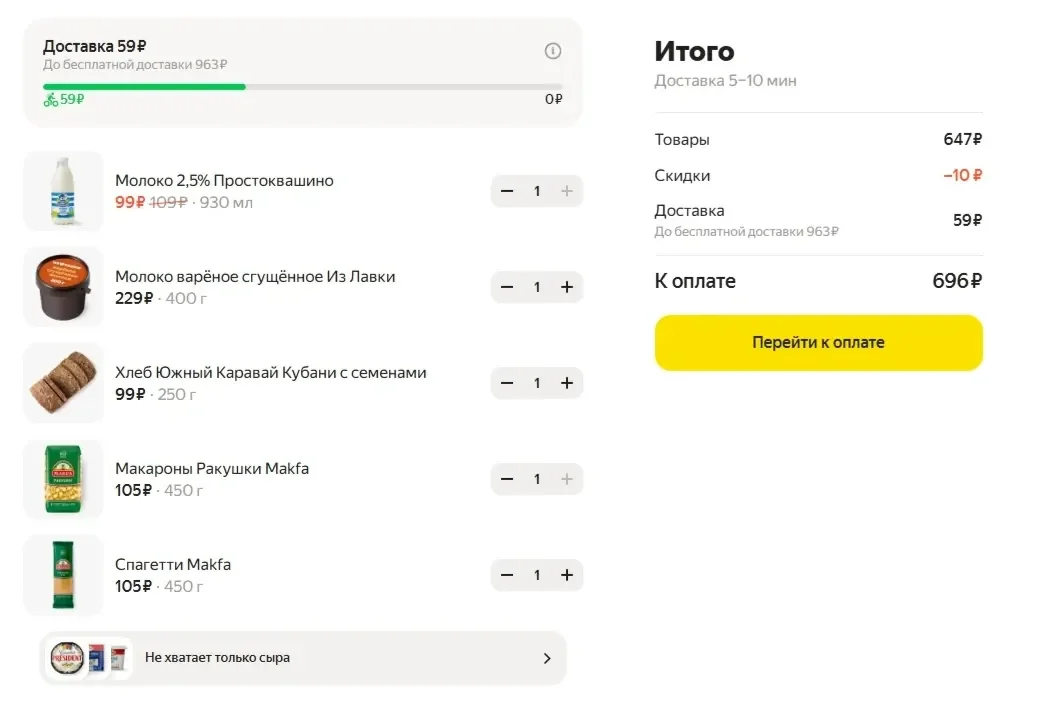The height and width of the screenshot is (722, 1049).
Task: Click the 'Итого' heading
Action: point(694,51)
